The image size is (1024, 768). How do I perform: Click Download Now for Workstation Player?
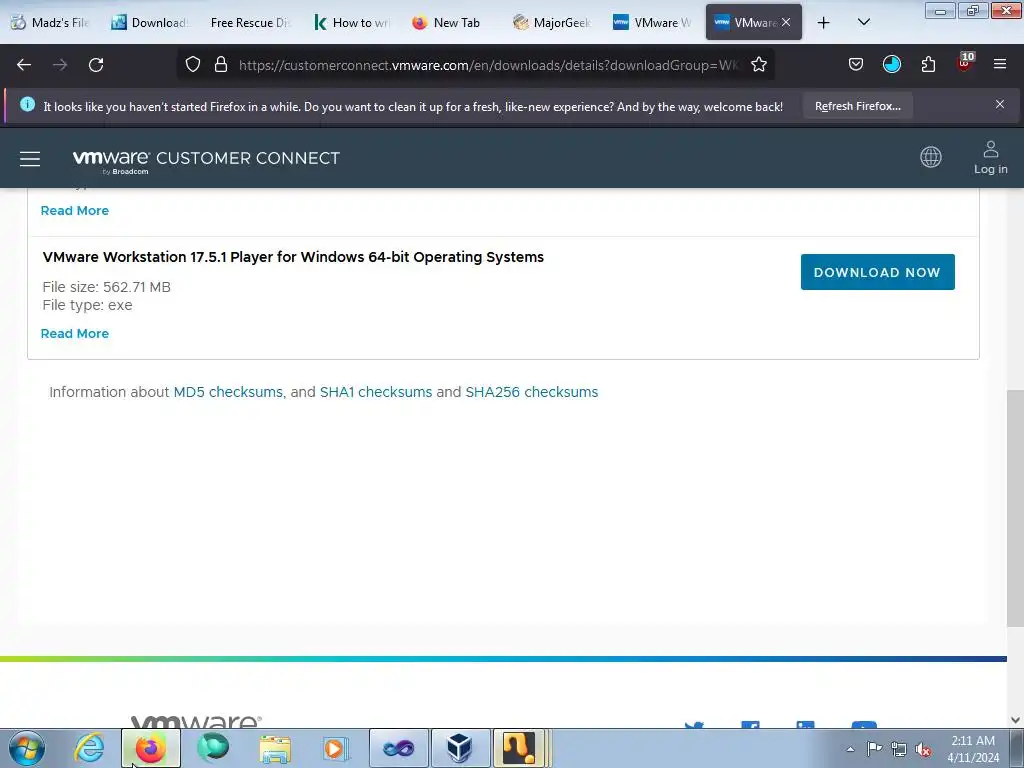coord(877,272)
